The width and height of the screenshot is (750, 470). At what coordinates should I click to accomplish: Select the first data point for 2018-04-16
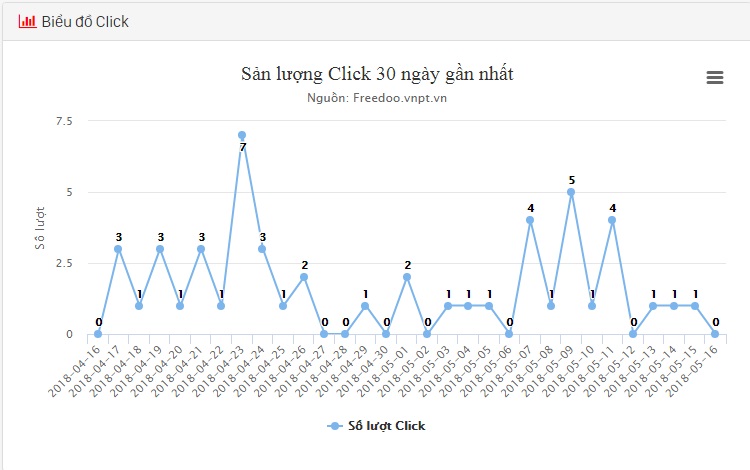click(x=98, y=334)
